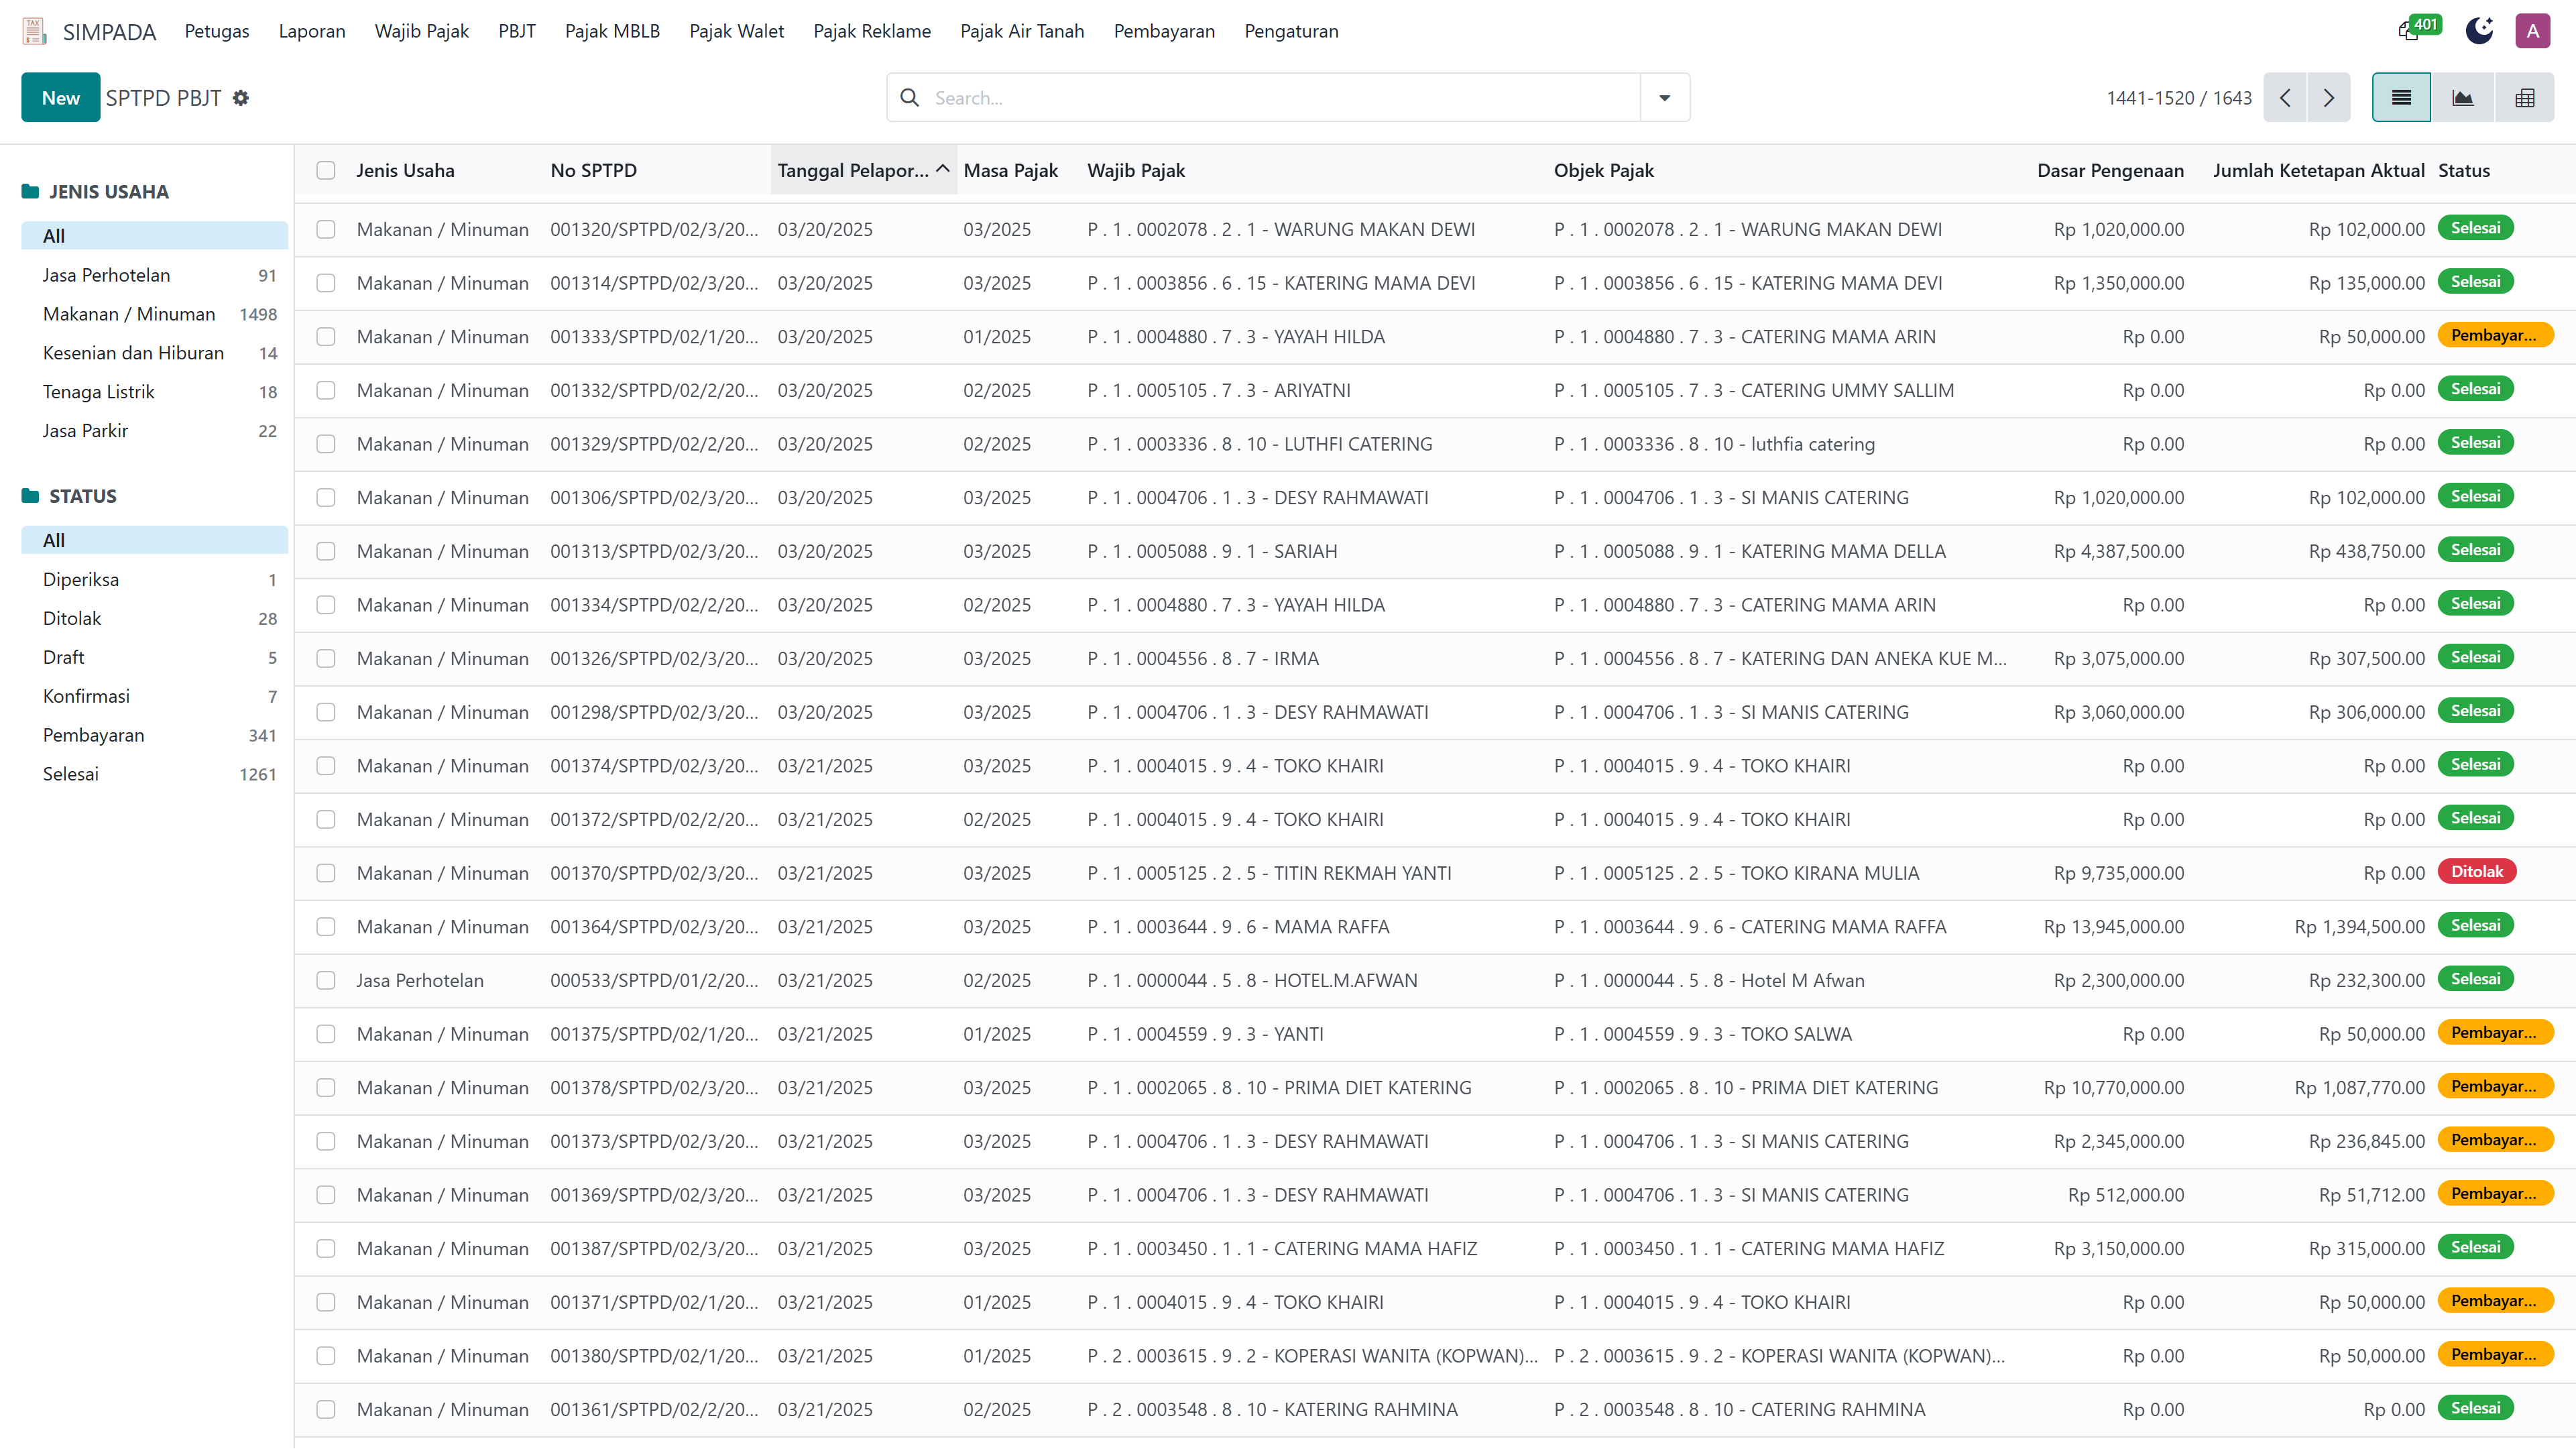Filter by Kesenian dan Hiburan
The width and height of the screenshot is (2576, 1449).
155,353
